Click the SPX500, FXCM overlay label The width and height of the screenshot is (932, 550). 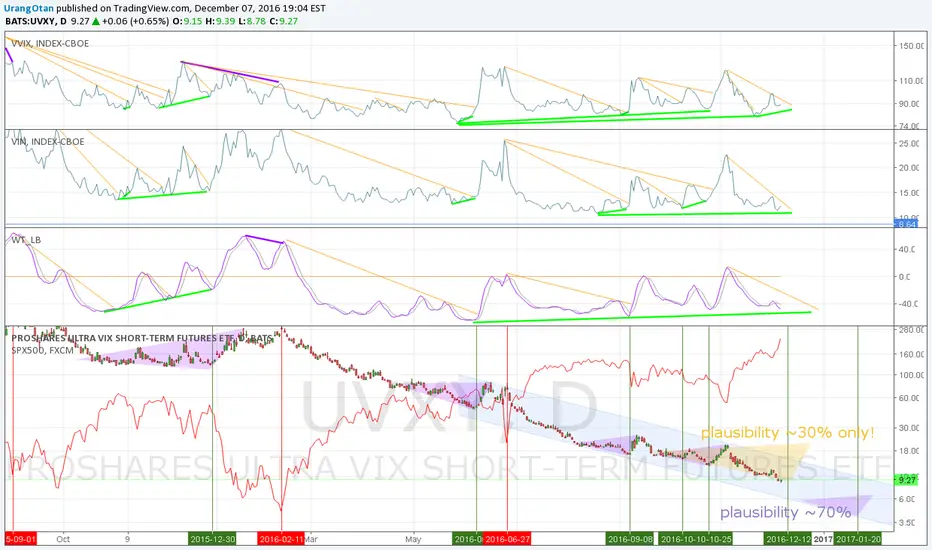click(x=42, y=350)
